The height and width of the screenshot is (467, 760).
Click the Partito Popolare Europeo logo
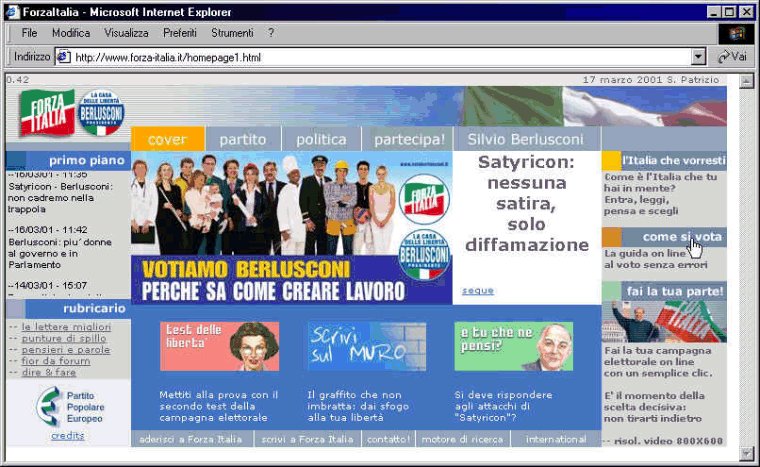[x=69, y=407]
